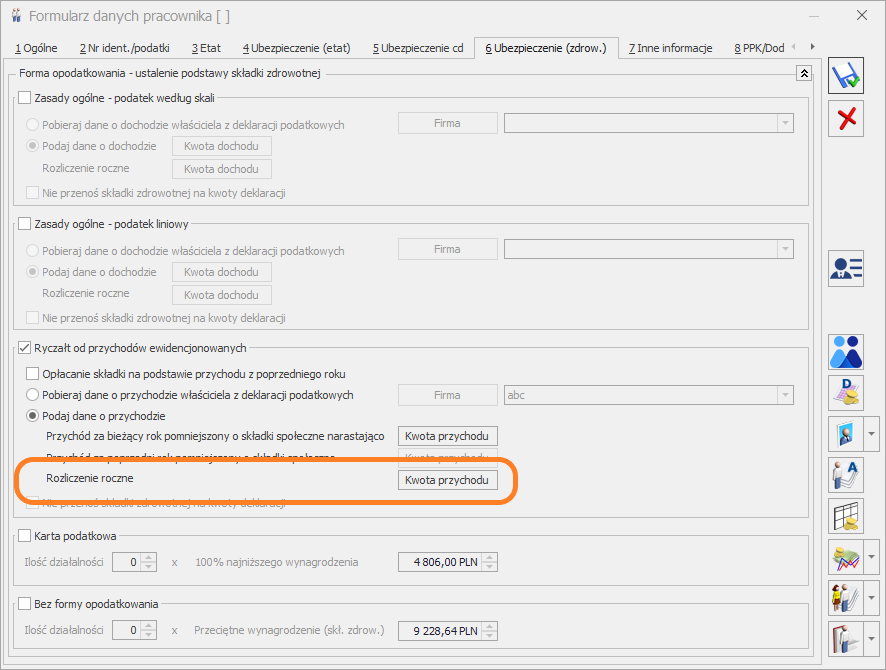This screenshot has height=670, width=886.
Task: Click the money chart with coins icon
Action: click(x=846, y=557)
